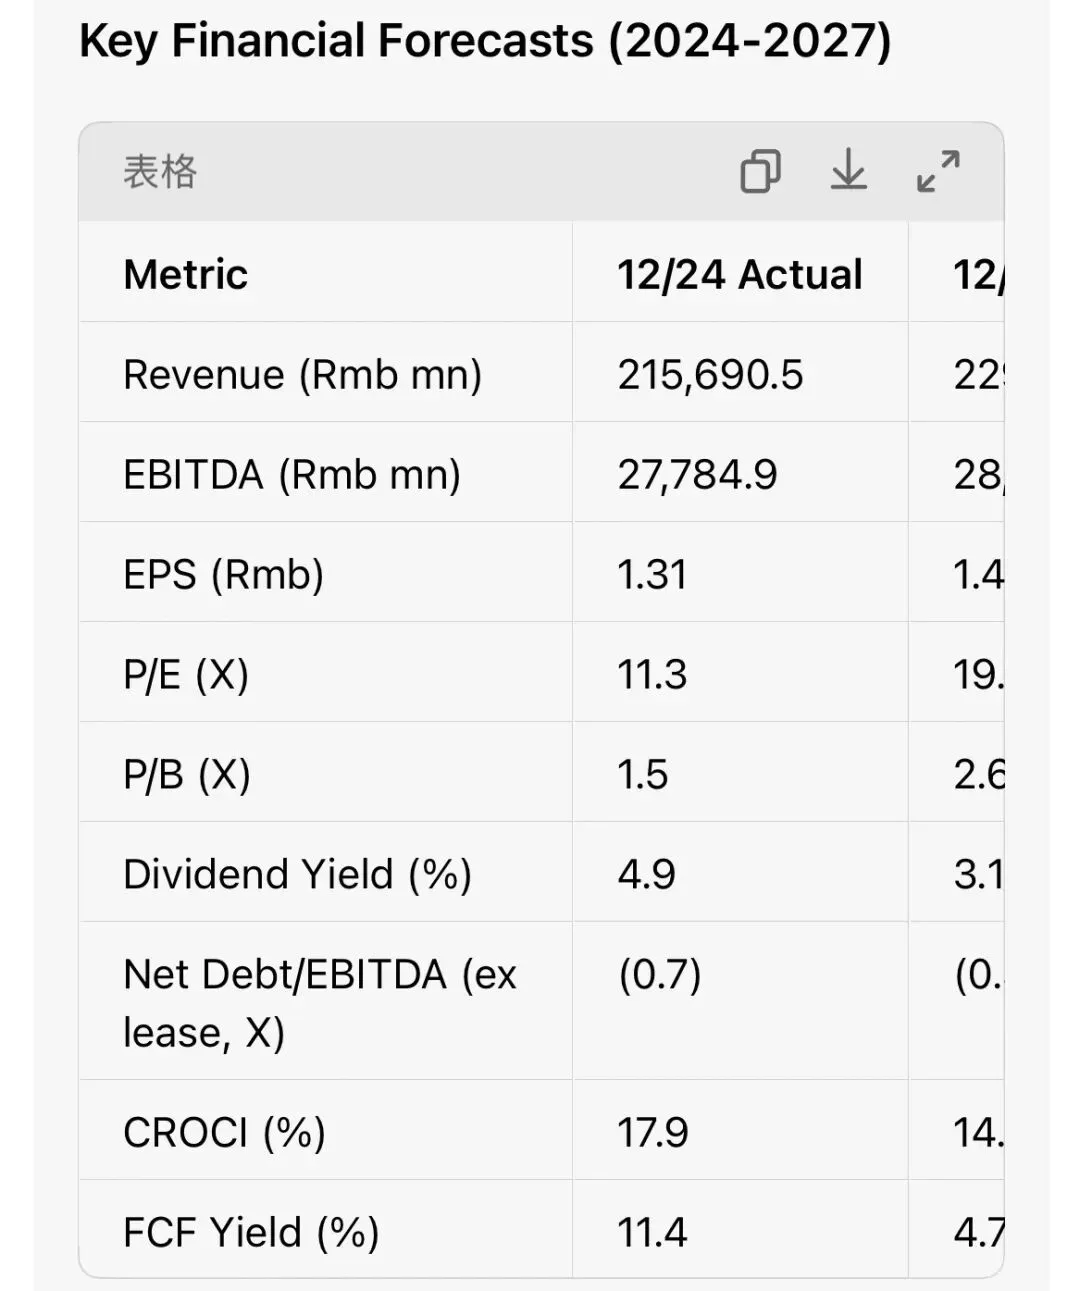Click the P/B (X) row label
This screenshot has height=1291, width=1080.
click(x=187, y=775)
